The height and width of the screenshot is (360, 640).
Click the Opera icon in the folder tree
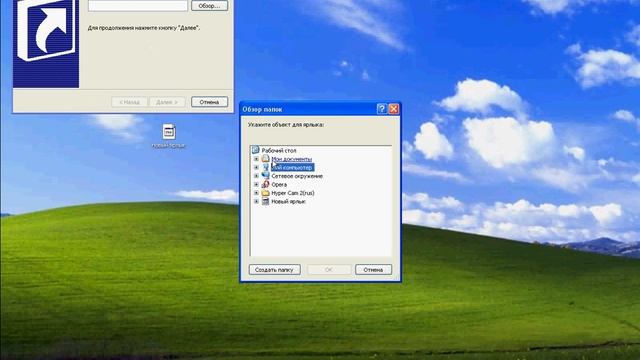265,184
